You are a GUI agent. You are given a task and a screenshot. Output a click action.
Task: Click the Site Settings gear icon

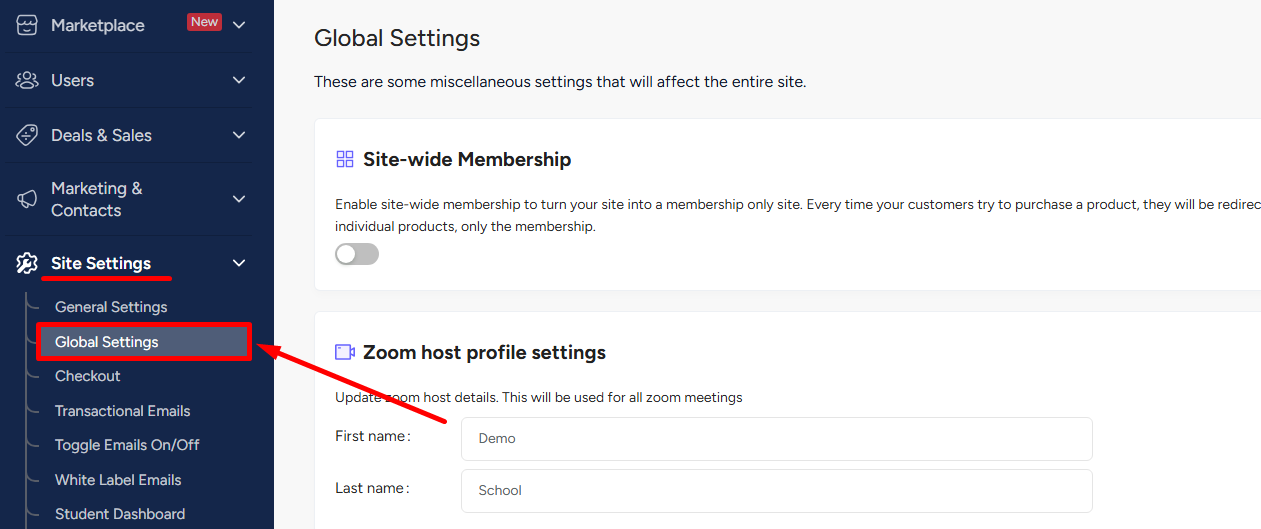(x=27, y=263)
